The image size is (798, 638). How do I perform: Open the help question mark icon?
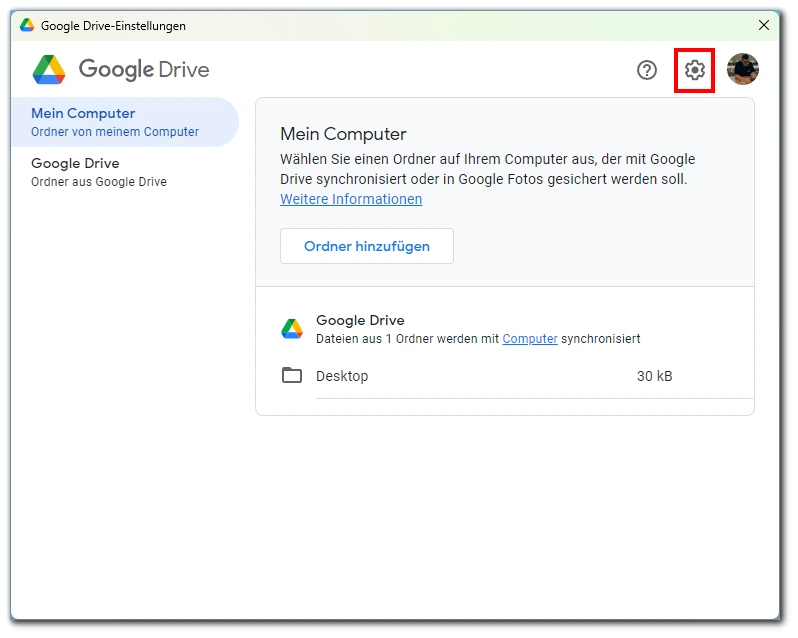coord(647,70)
